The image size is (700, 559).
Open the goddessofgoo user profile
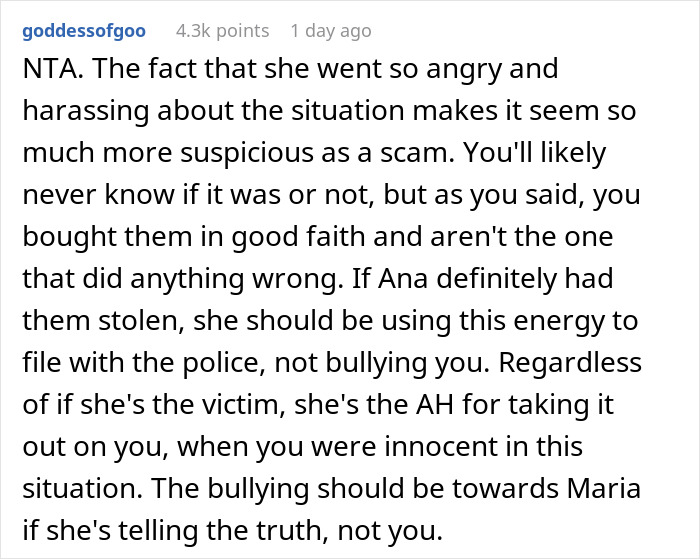click(x=83, y=31)
